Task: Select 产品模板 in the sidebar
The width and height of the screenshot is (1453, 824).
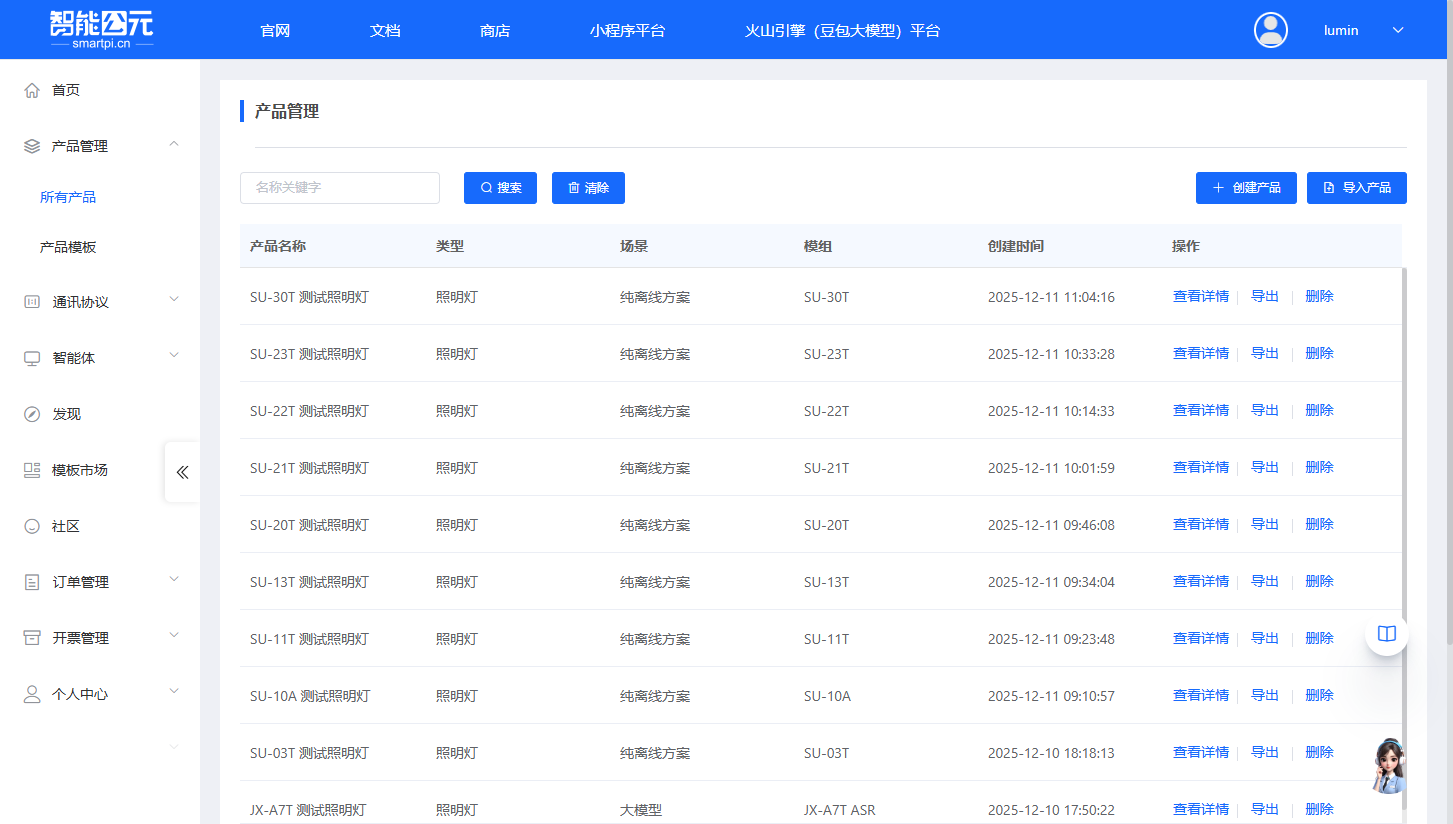Action: pos(68,247)
